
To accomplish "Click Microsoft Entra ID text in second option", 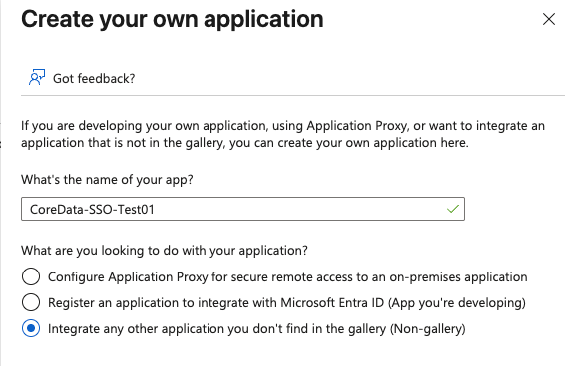I will click(x=332, y=303).
